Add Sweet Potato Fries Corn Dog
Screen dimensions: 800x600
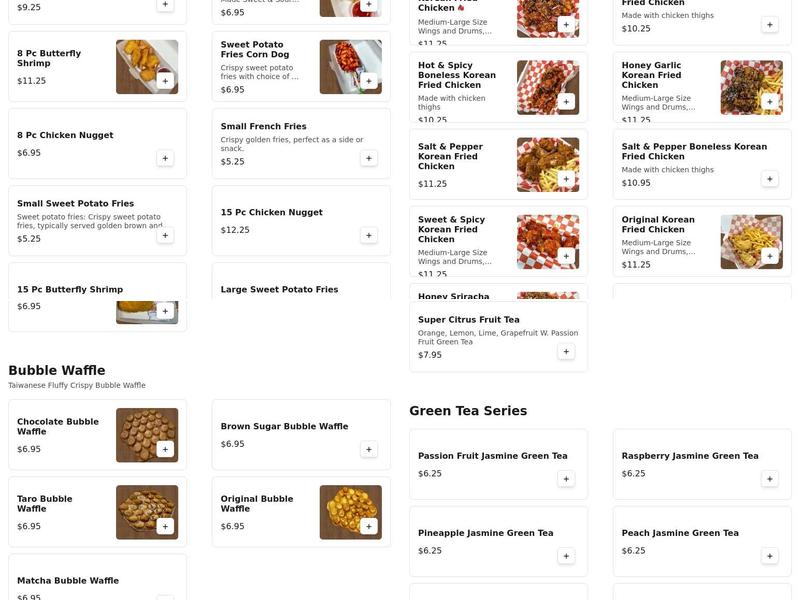pos(368,81)
